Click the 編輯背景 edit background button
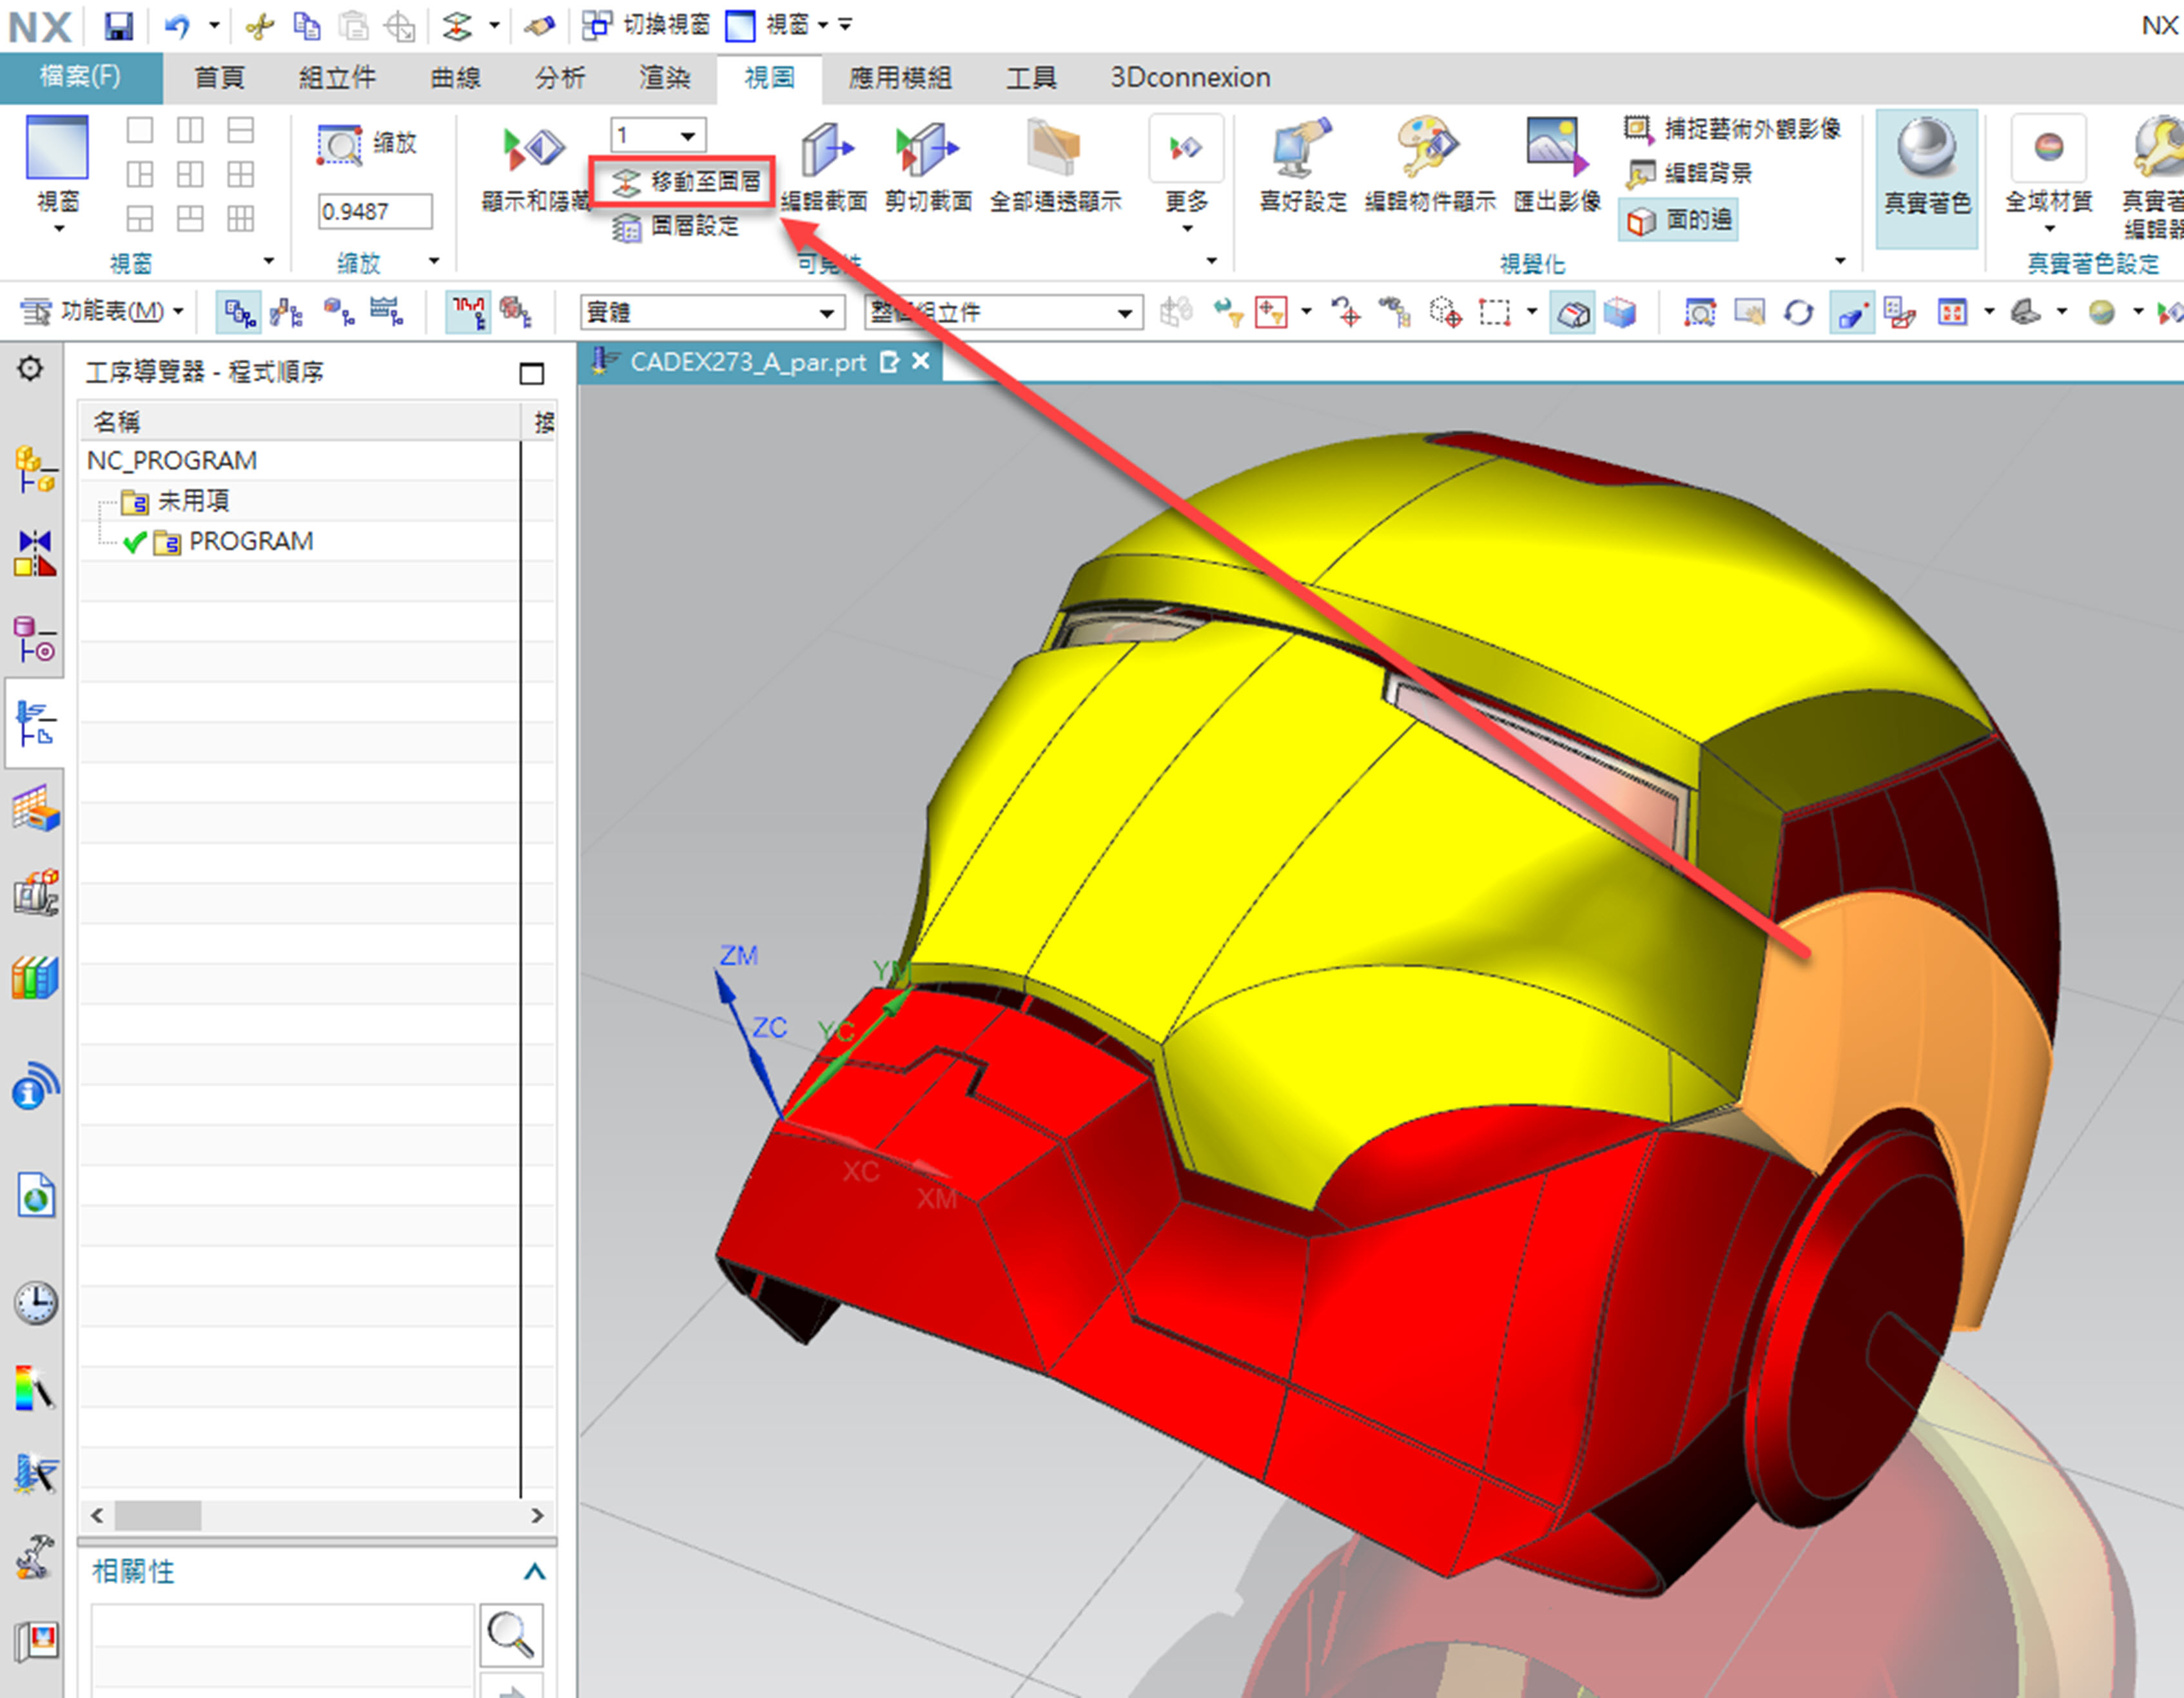Image resolution: width=2184 pixels, height=1698 pixels. (x=1689, y=173)
